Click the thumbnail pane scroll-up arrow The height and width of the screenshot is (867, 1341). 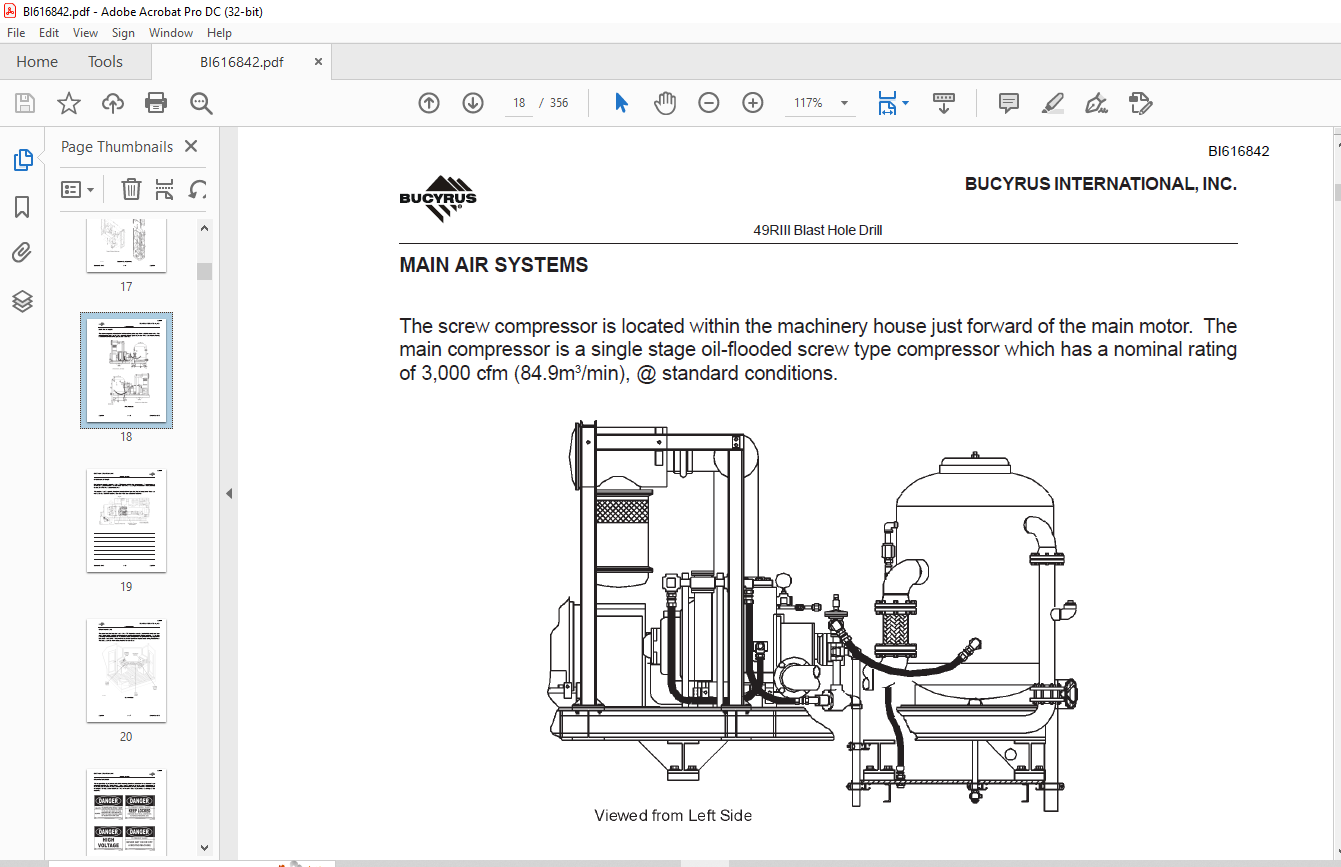(x=204, y=228)
